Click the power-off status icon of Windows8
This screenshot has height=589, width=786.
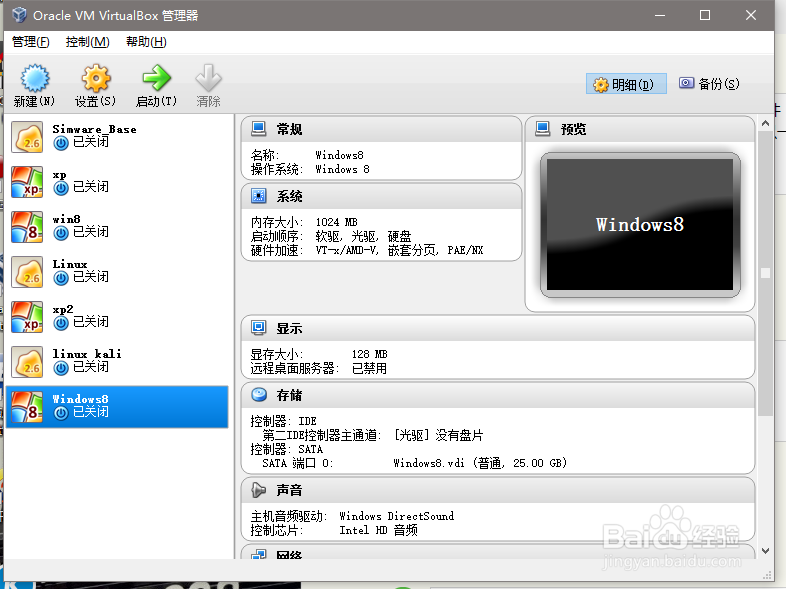click(61, 414)
